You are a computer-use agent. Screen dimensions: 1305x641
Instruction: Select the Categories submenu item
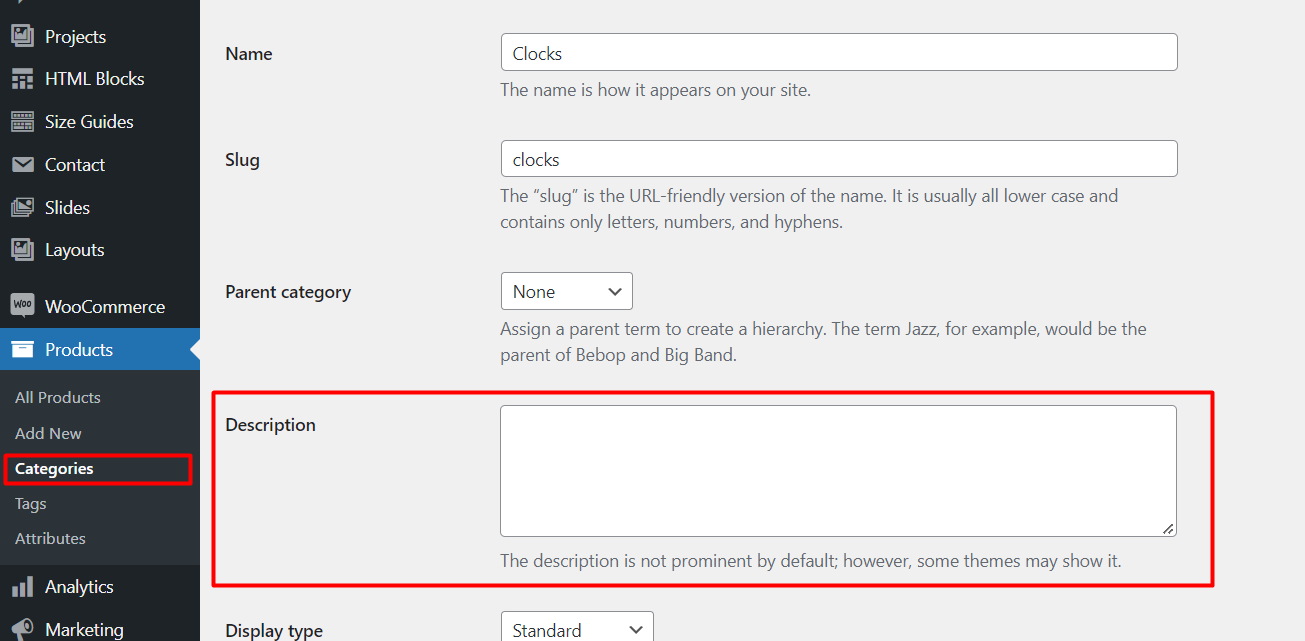tap(54, 468)
